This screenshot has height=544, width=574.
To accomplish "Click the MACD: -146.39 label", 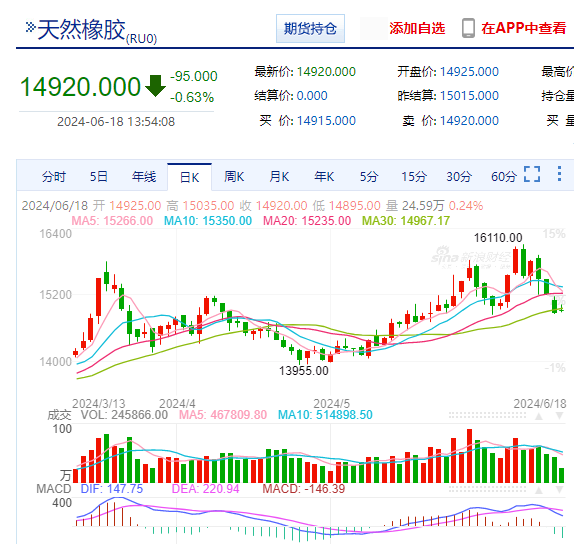I will (x=304, y=489).
